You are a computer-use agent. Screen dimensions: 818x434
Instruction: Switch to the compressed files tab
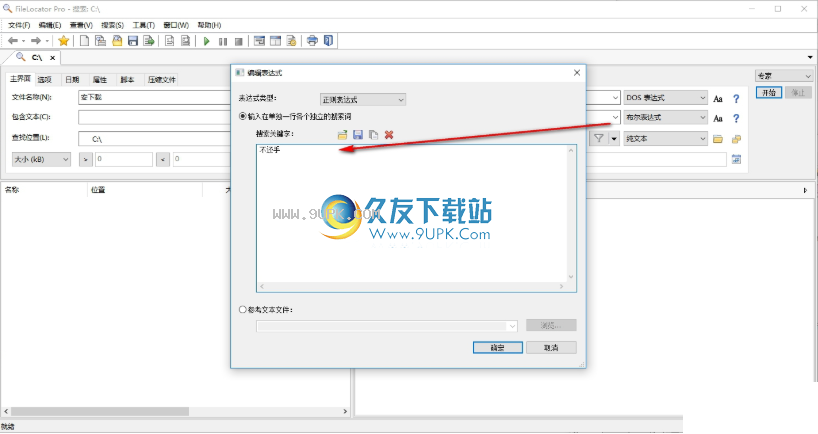pyautogui.click(x=162, y=80)
